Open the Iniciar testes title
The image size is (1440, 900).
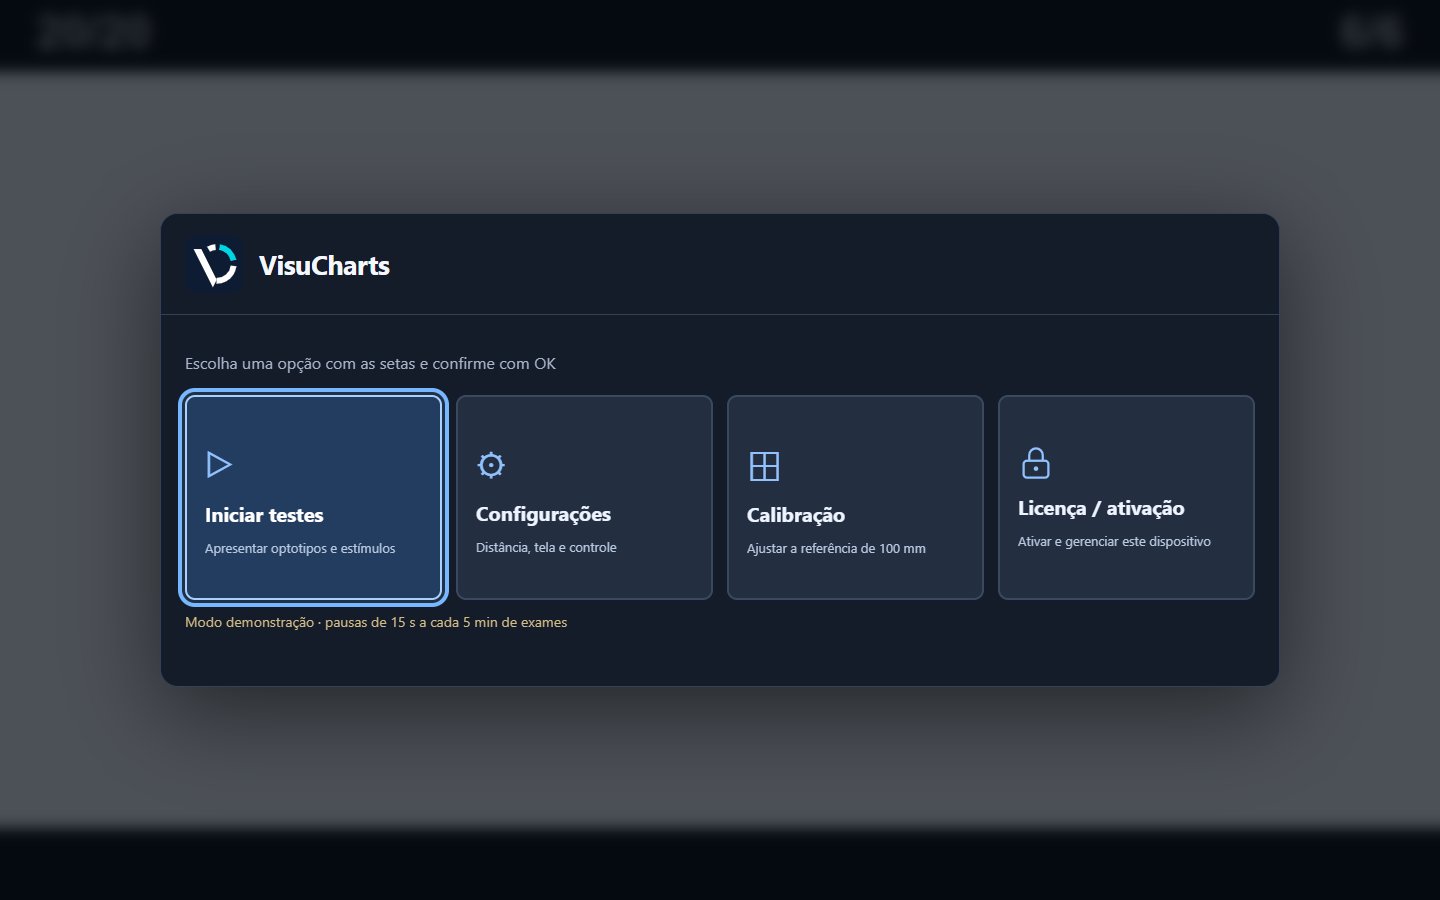(264, 515)
